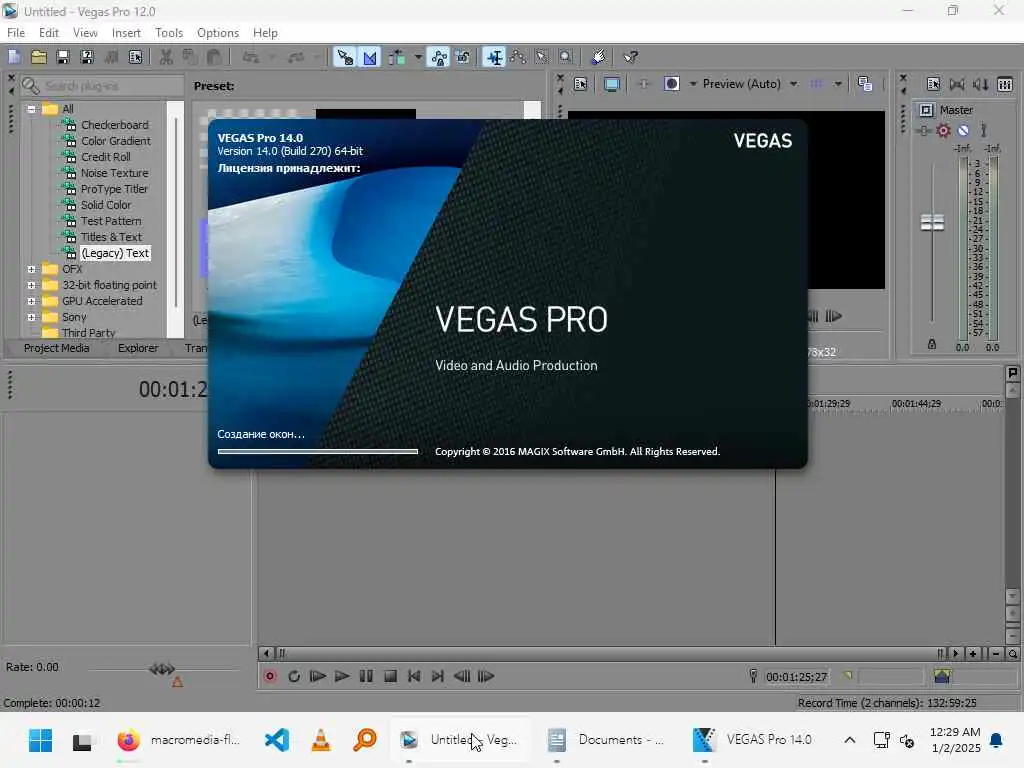Select the Envelope Edit tool icon
Screen dimensions: 1024x768
(x=518, y=57)
